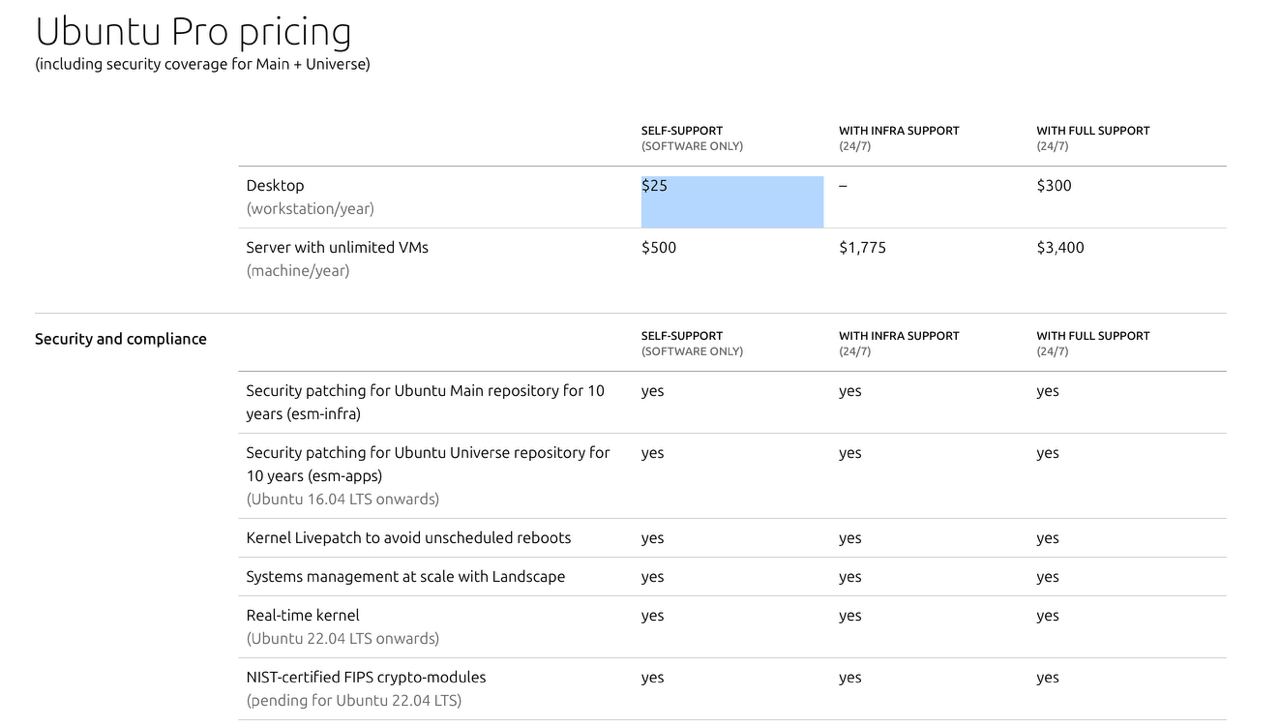Select "Systems management at scale with Landscape" row
The height and width of the screenshot is (728, 1280).
(405, 577)
